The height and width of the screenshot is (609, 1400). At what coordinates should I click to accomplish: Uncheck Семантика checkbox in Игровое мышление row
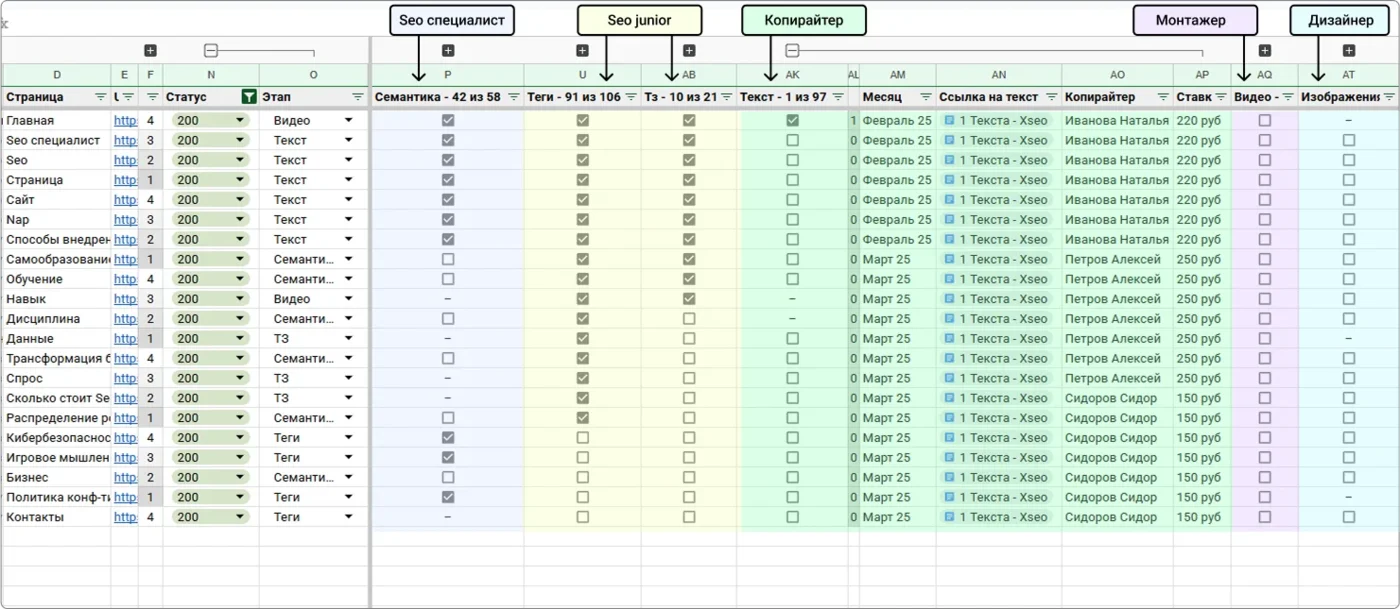448,457
